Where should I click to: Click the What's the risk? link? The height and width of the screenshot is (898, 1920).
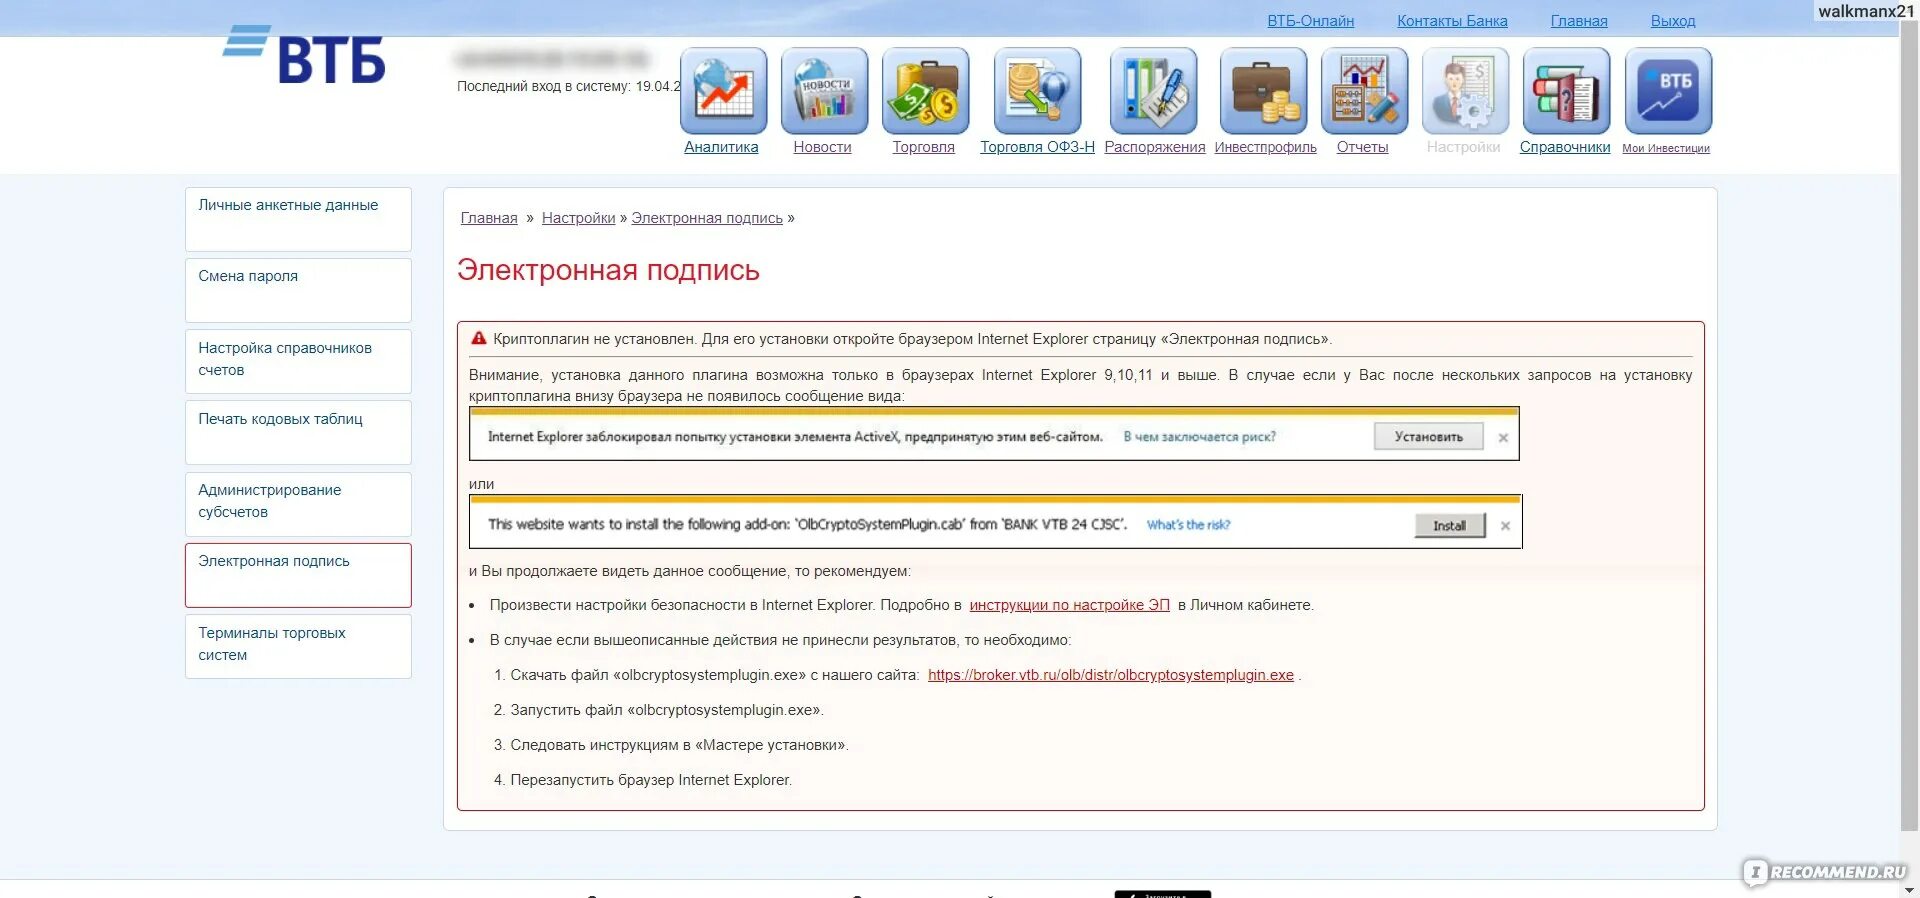[1188, 525]
